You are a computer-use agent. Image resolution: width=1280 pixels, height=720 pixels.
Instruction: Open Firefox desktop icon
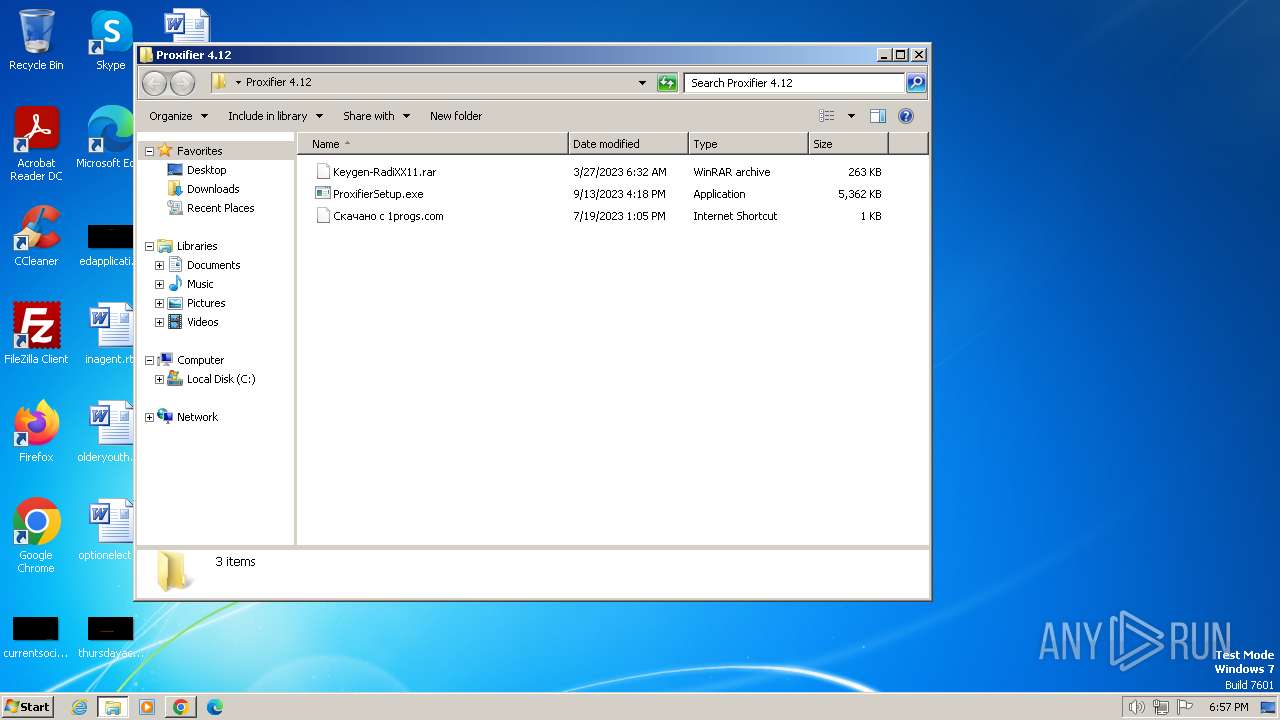(x=36, y=432)
